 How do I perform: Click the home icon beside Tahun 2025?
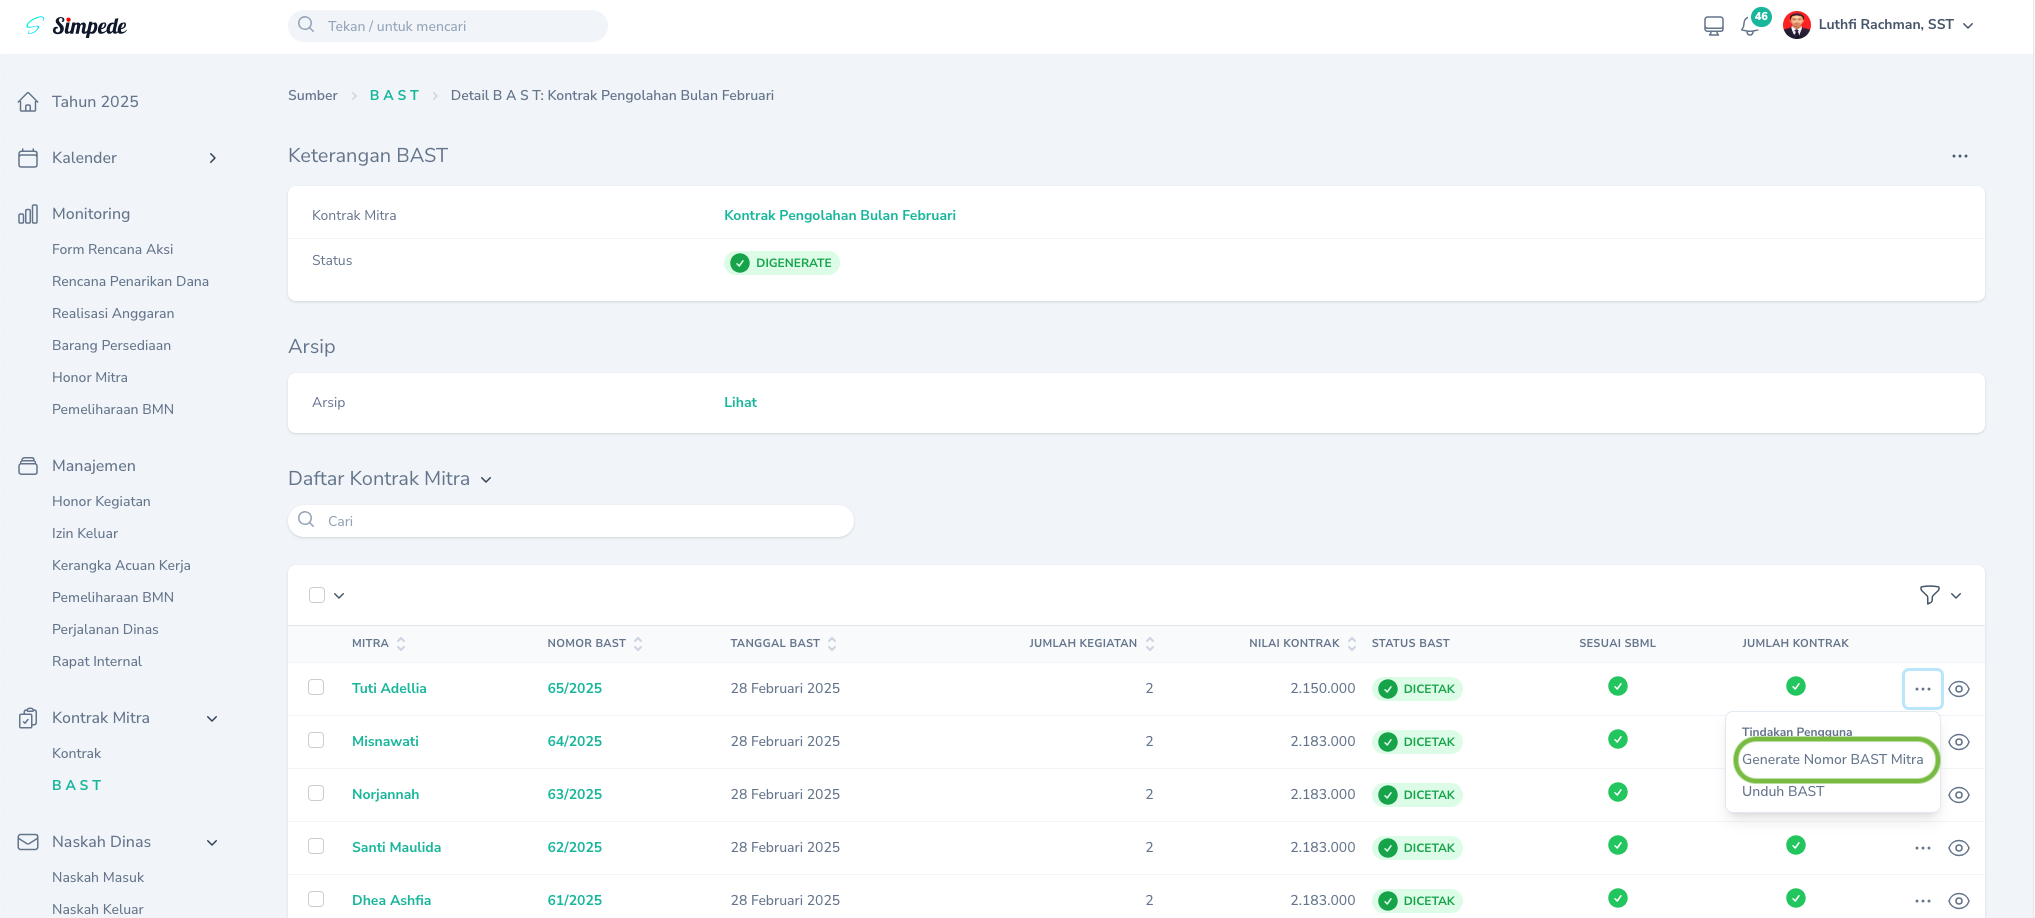(28, 102)
